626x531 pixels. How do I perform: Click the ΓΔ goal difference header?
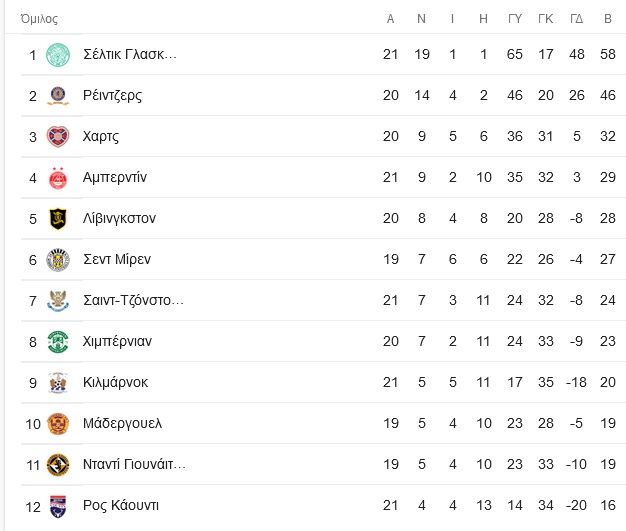(x=576, y=19)
